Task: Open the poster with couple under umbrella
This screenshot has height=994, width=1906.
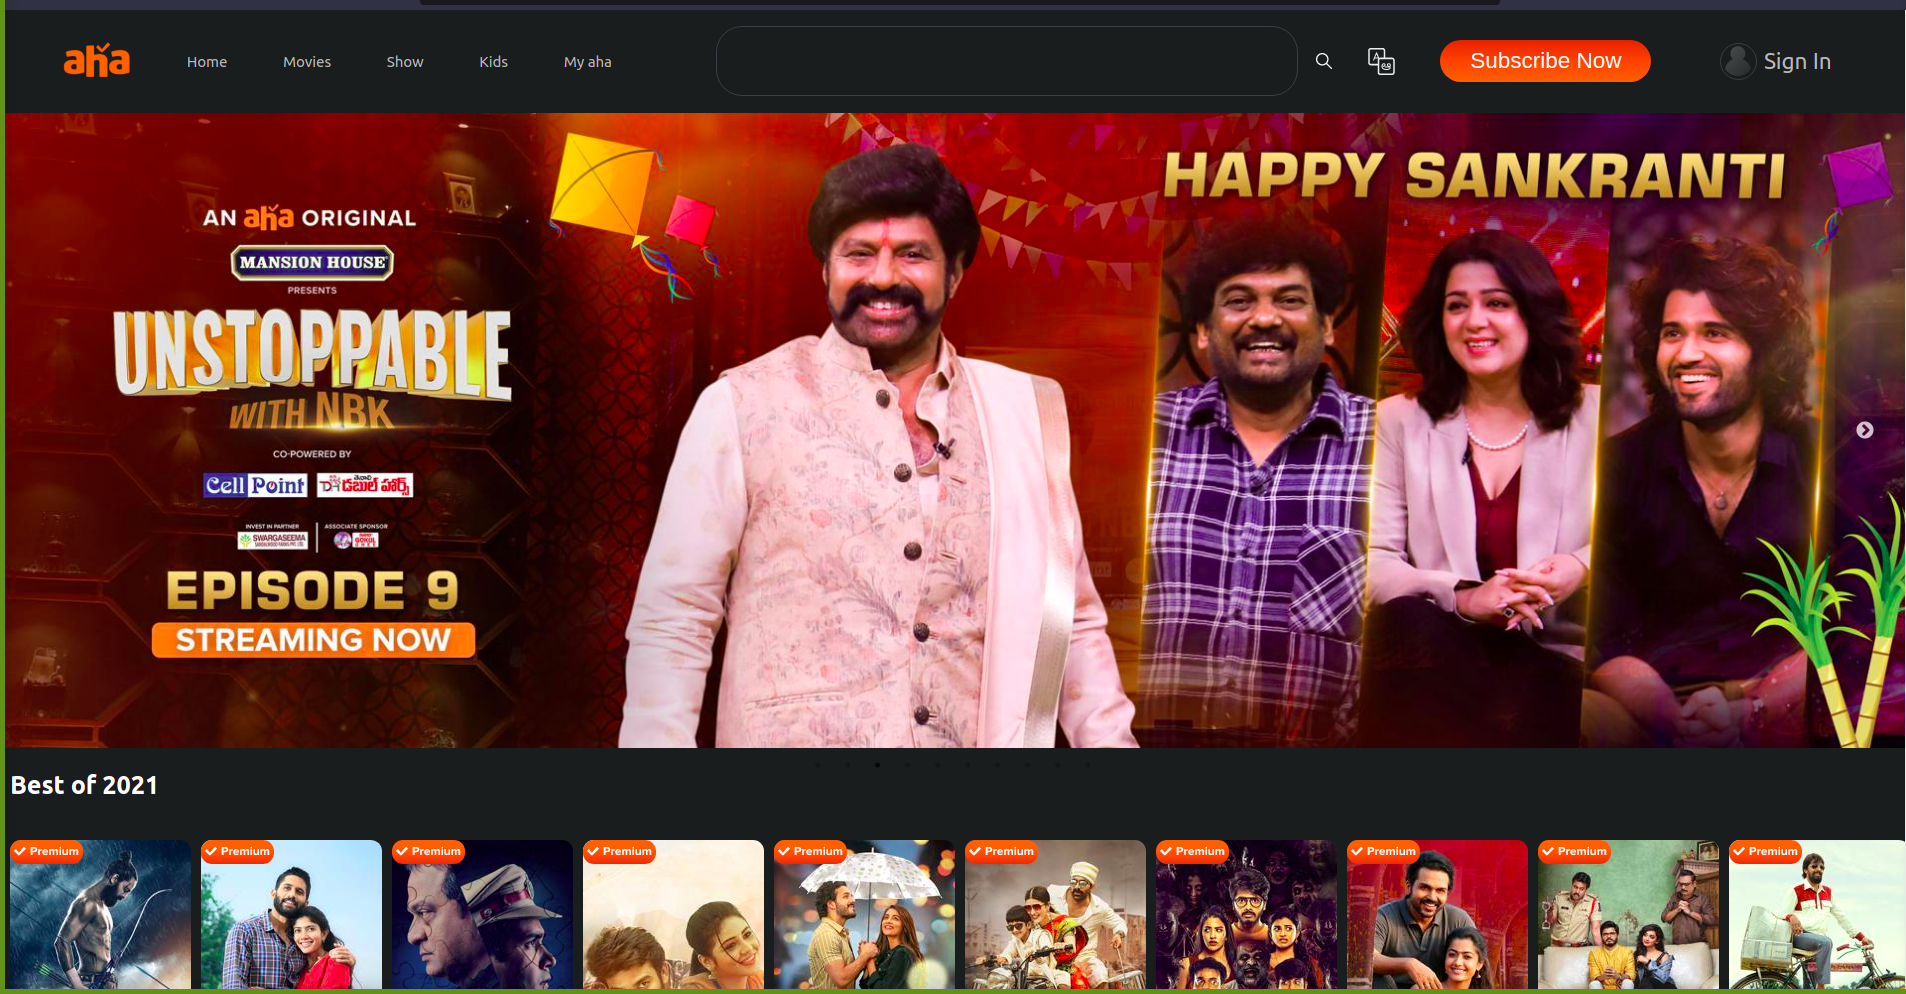Action: coord(864,920)
